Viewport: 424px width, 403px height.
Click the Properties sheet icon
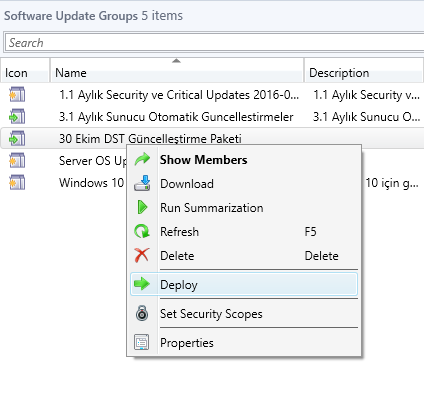tap(142, 342)
